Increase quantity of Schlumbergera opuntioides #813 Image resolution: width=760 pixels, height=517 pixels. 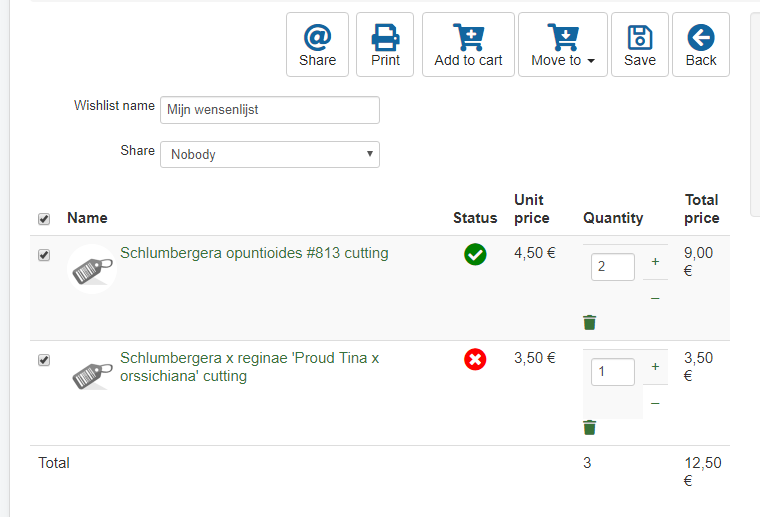[x=655, y=262]
